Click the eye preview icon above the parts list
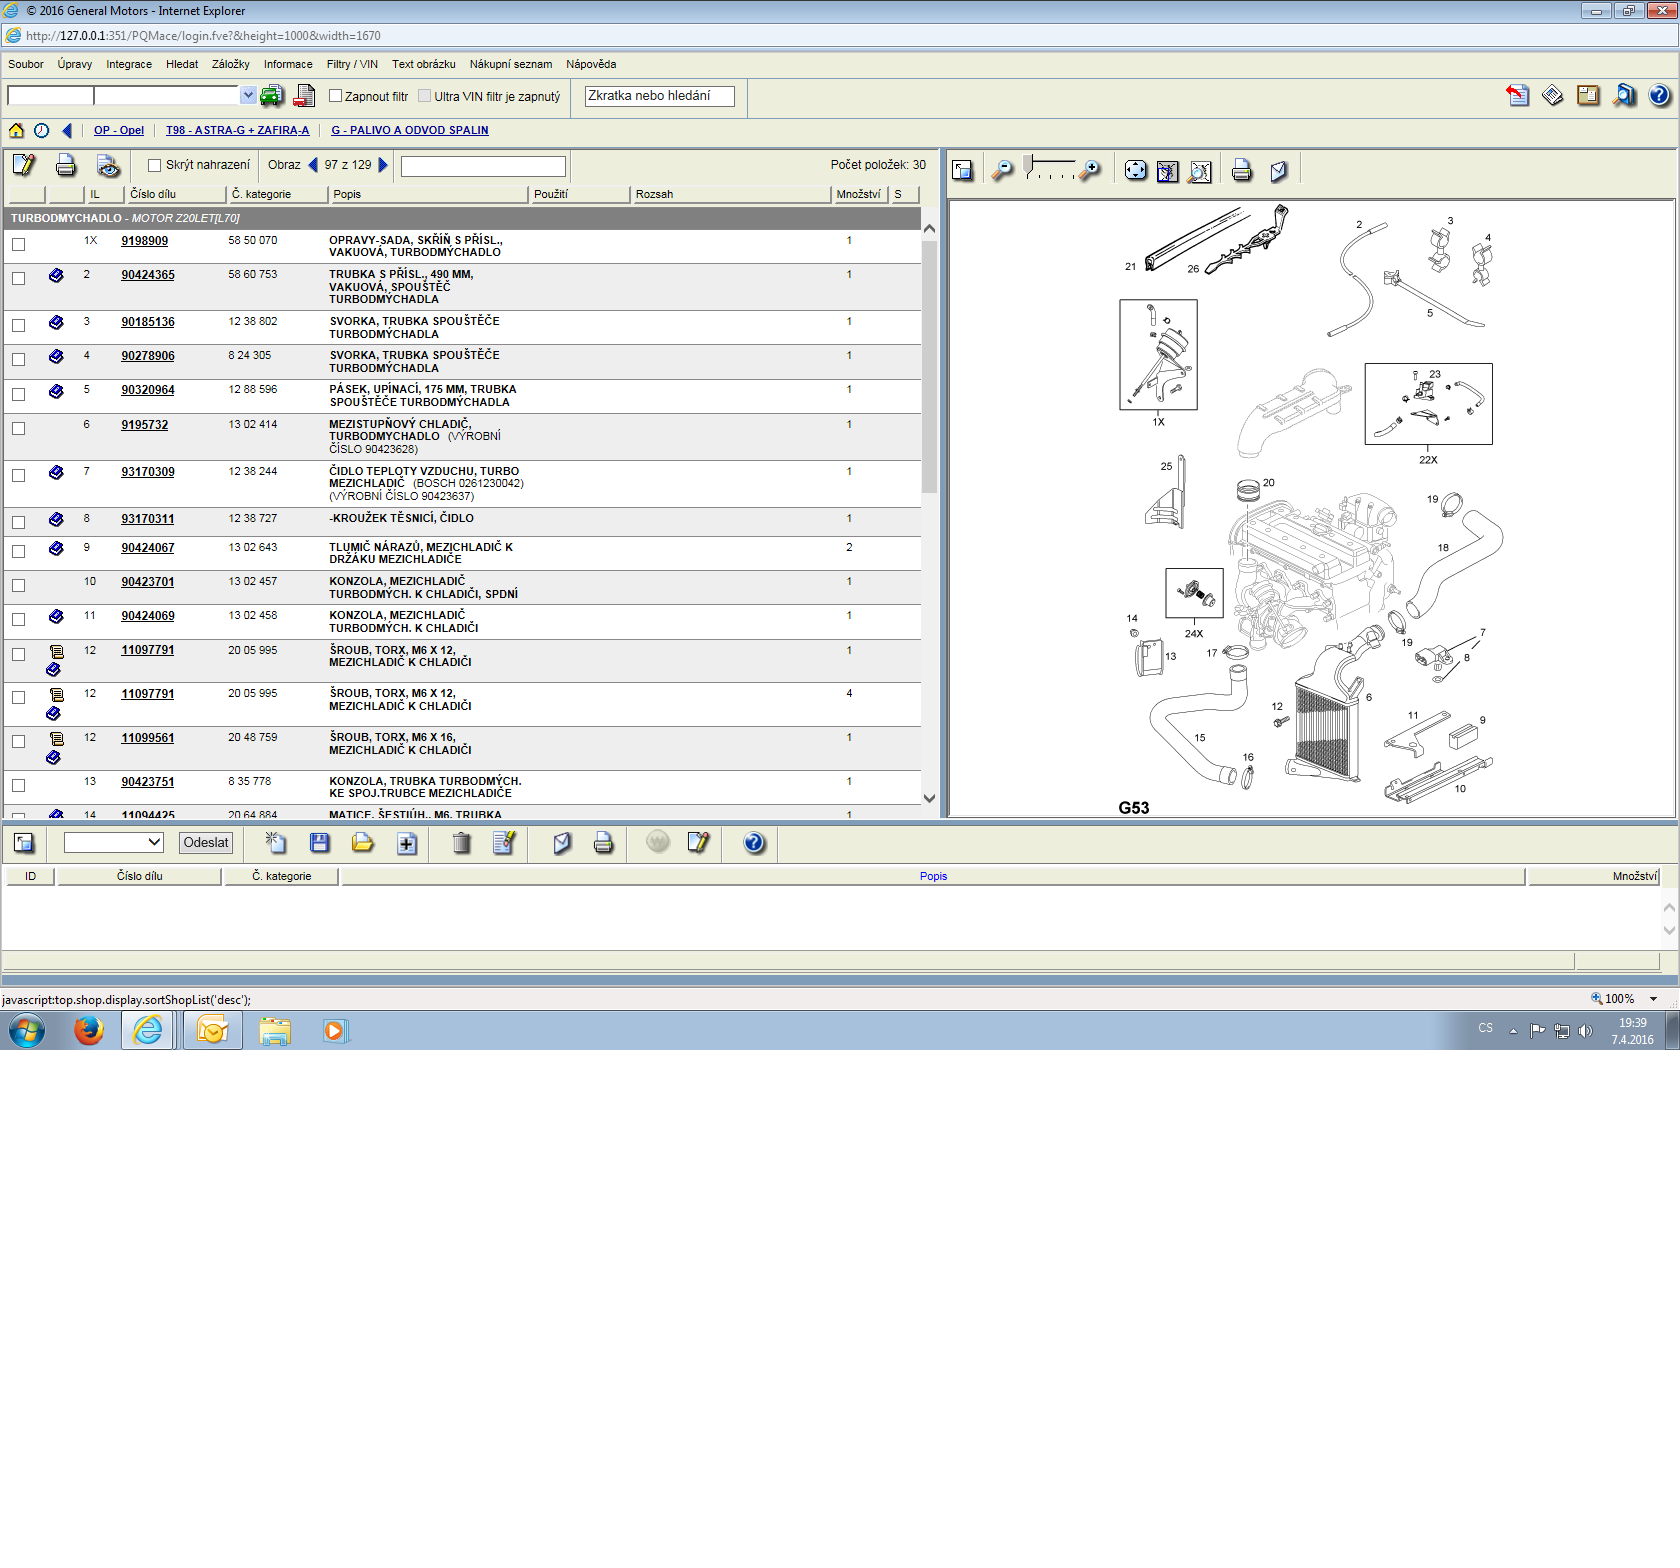The height and width of the screenshot is (1568, 1680). (108, 166)
